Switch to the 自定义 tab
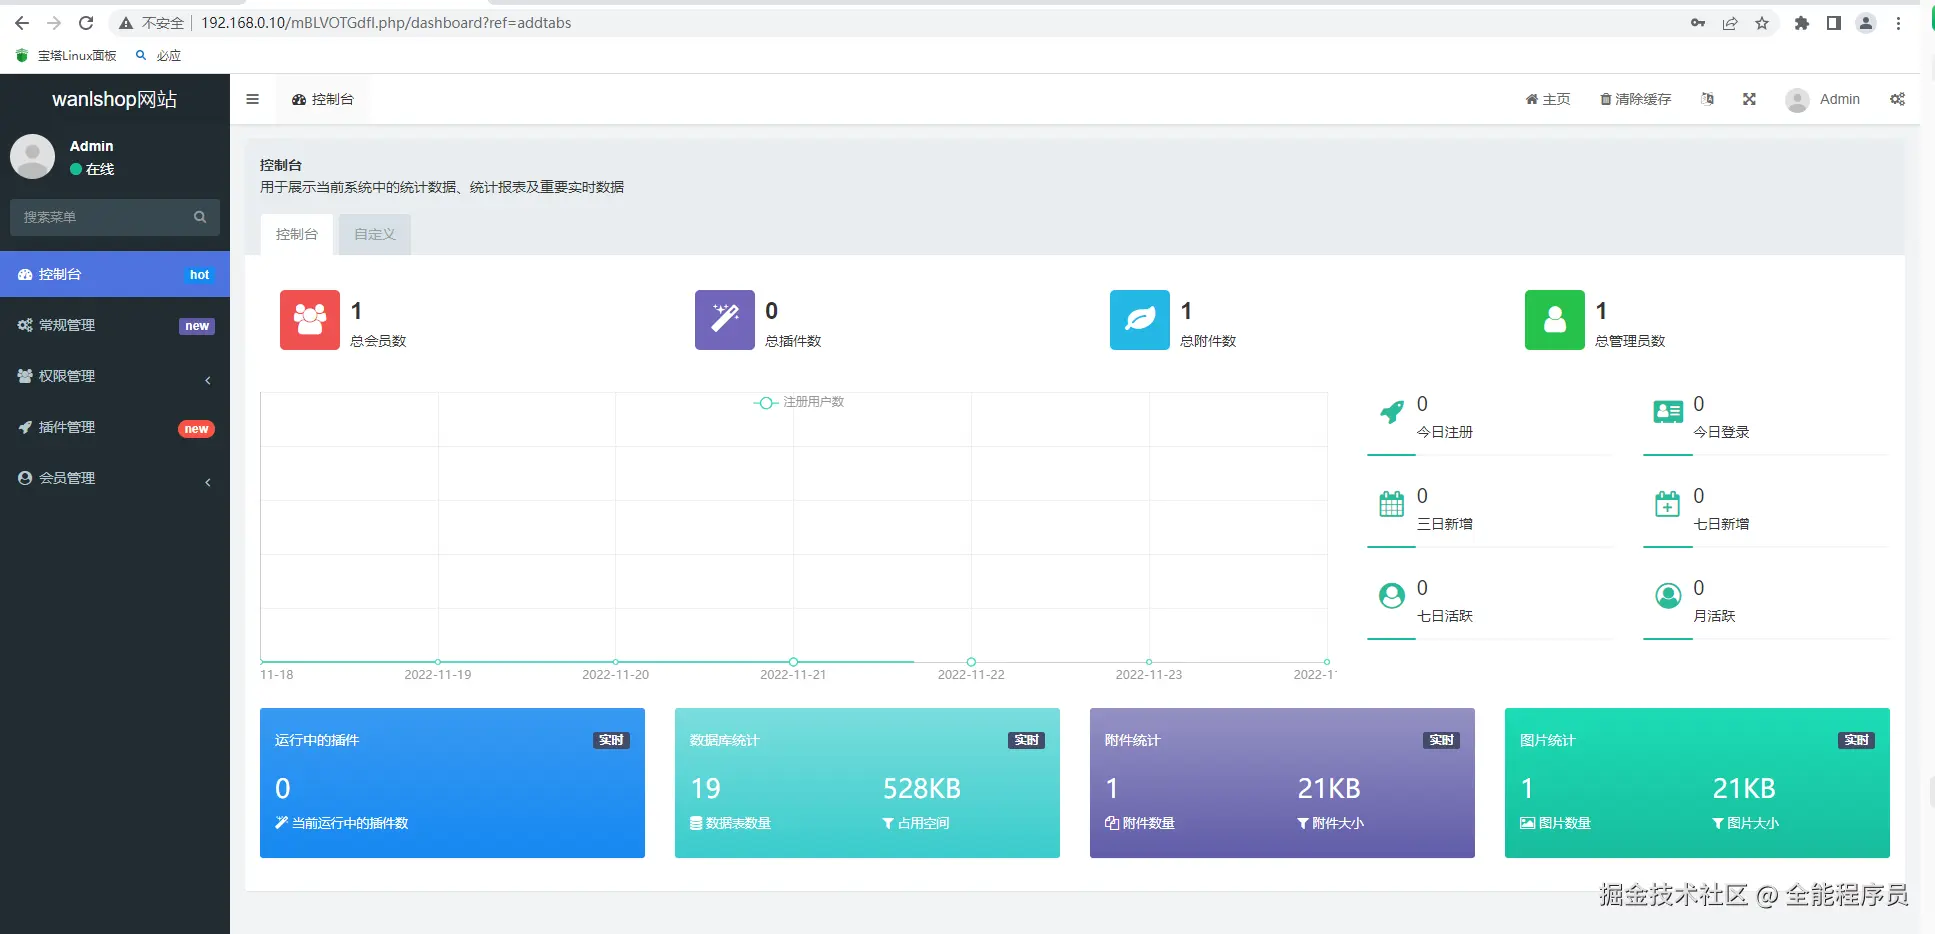Screen dimensions: 1935x934 (375, 234)
